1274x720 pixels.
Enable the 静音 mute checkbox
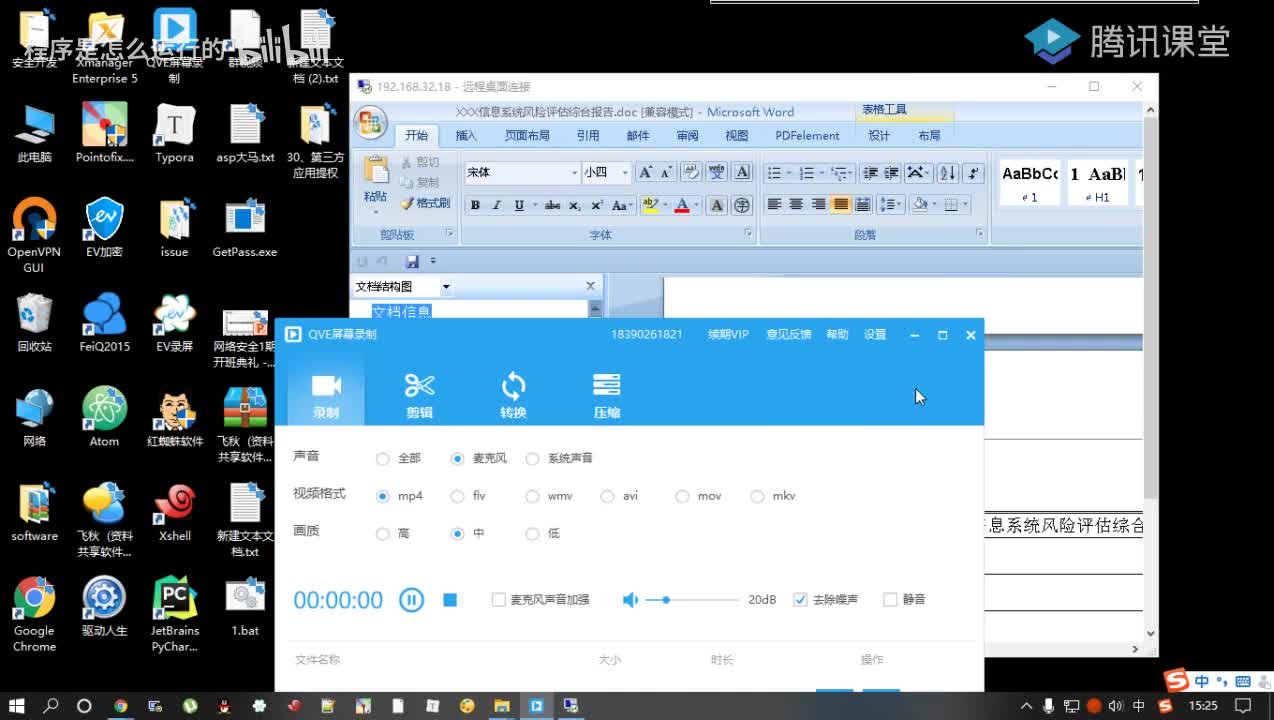[x=890, y=600]
